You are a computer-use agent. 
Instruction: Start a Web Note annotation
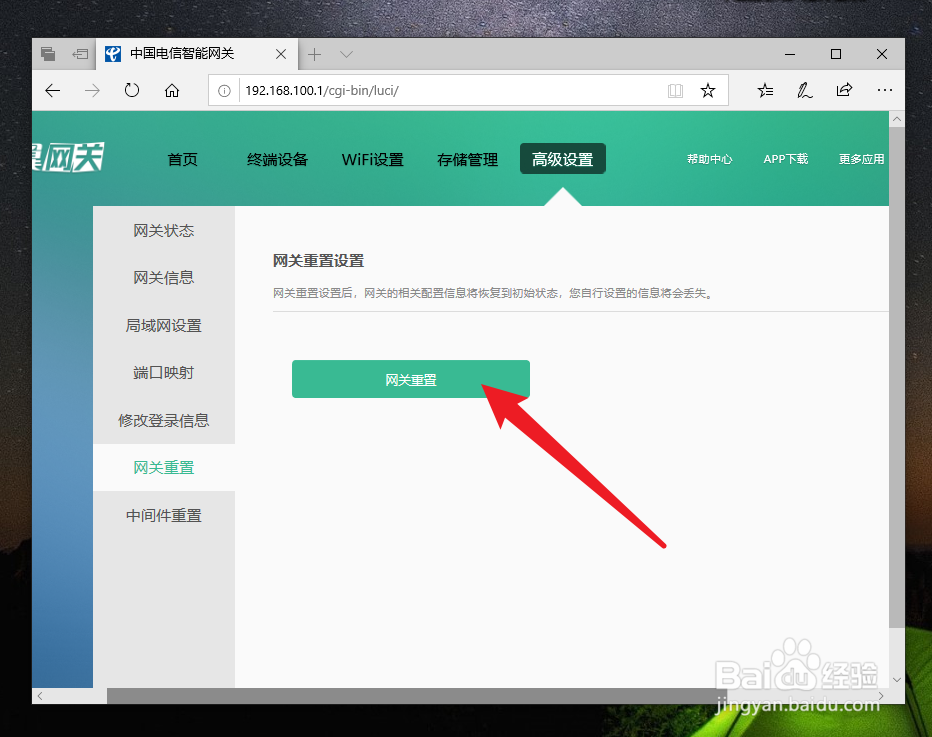pyautogui.click(x=804, y=90)
